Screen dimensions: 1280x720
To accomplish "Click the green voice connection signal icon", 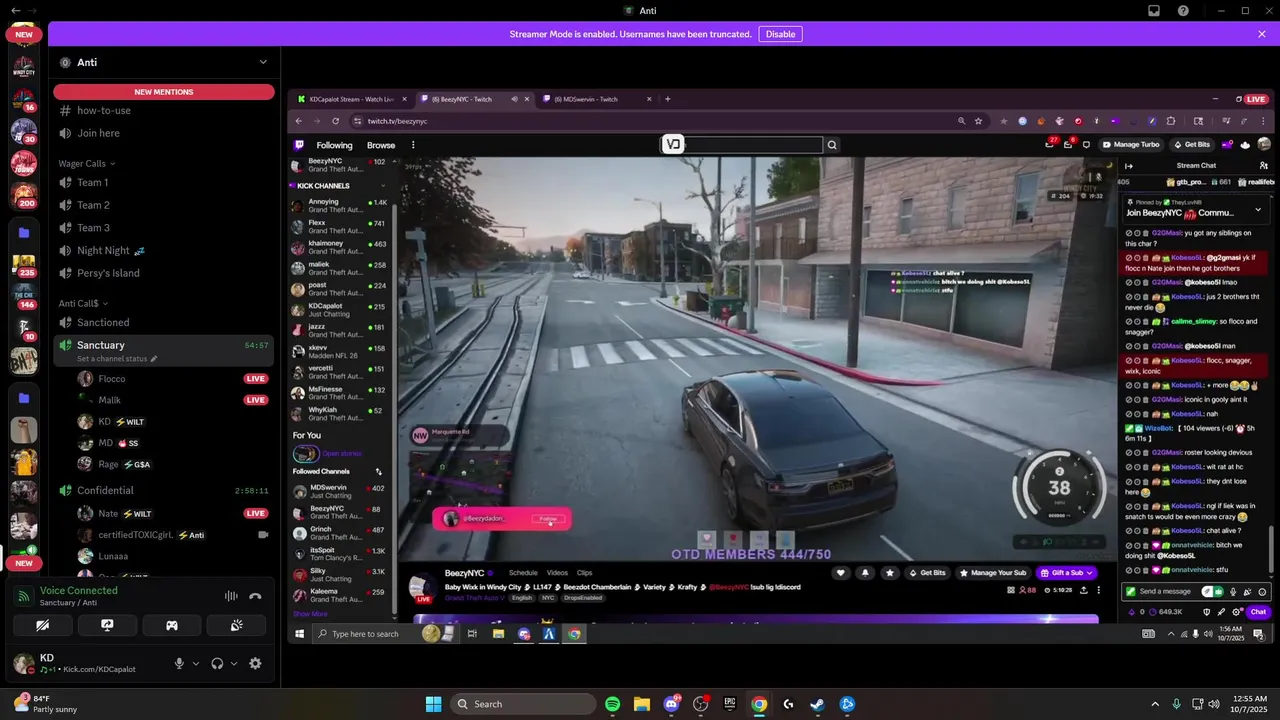I will tap(23, 596).
